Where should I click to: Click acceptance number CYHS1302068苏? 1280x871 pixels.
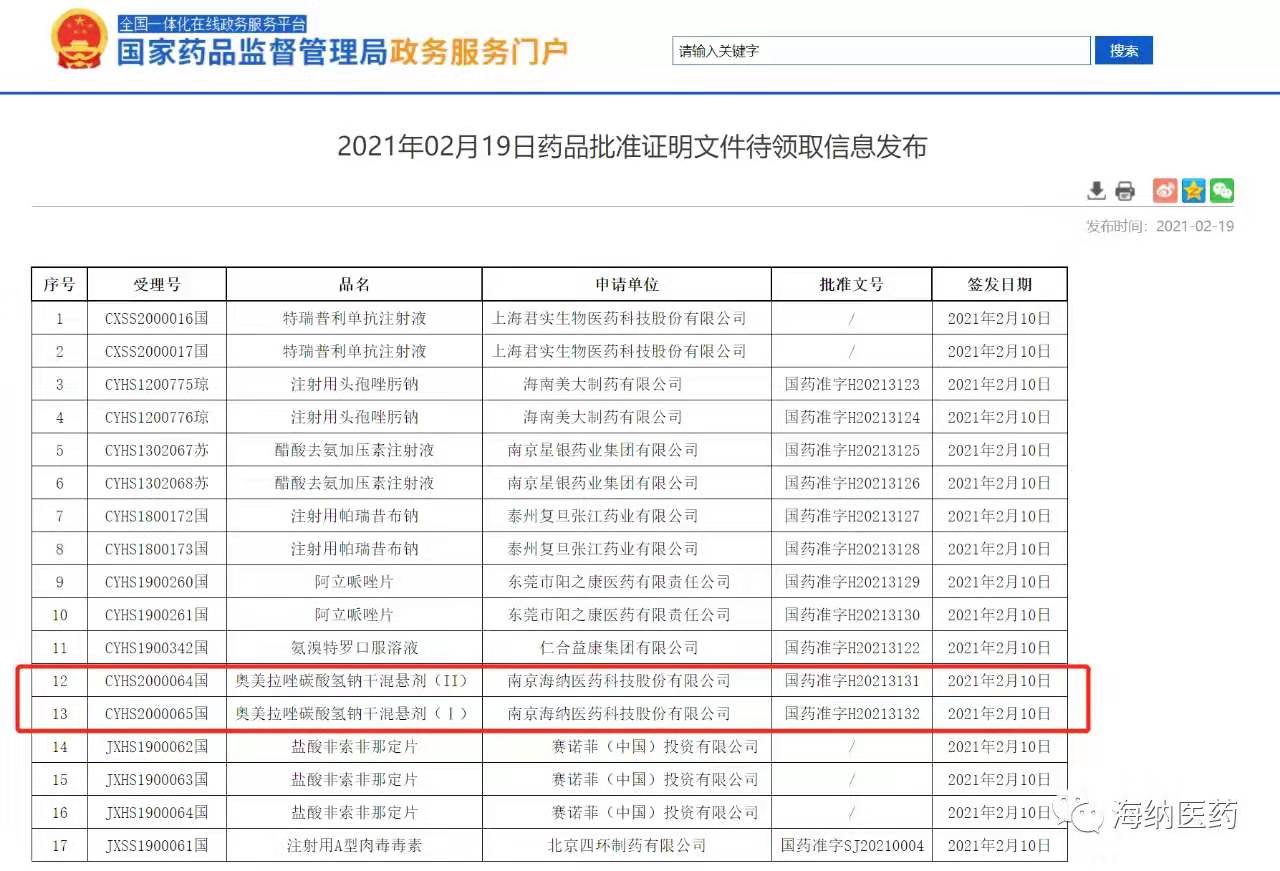pyautogui.click(x=157, y=484)
